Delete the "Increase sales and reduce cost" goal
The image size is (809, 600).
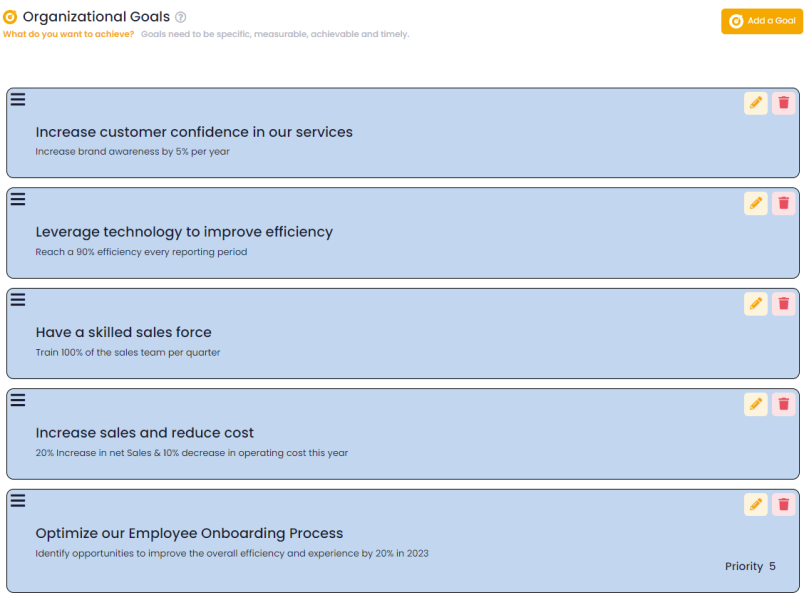[x=784, y=404]
